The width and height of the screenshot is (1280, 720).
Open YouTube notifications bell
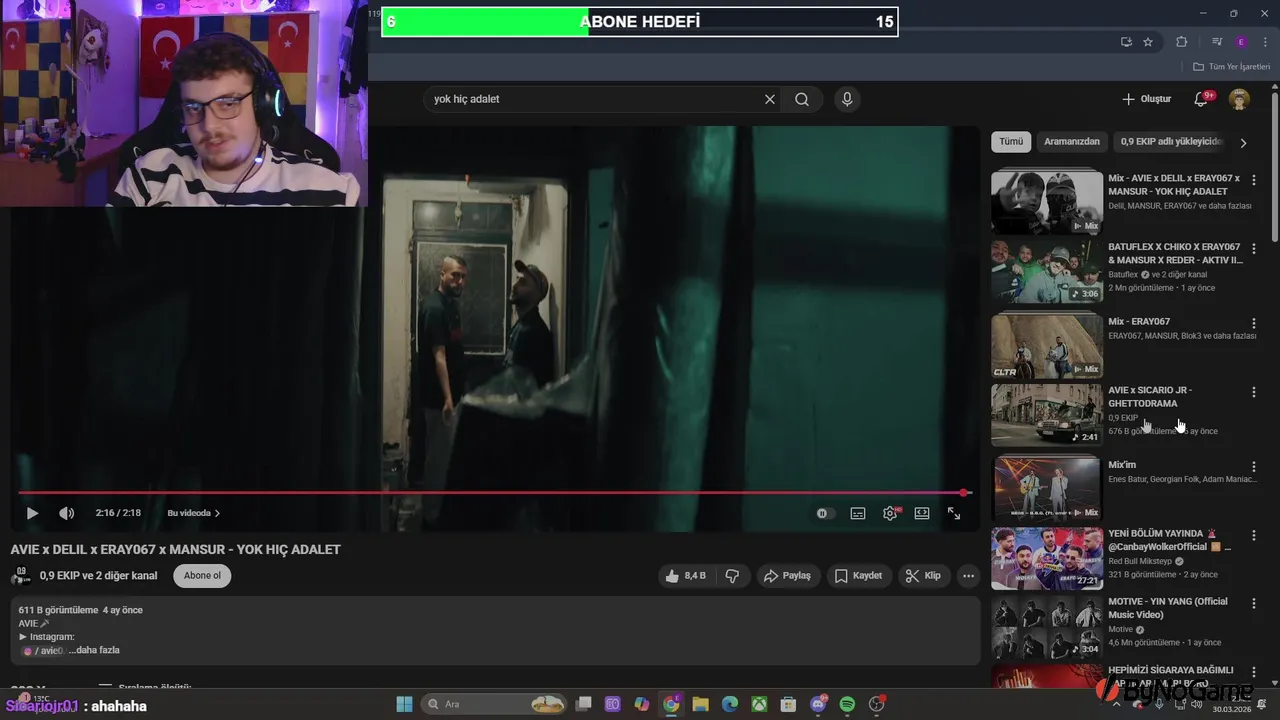tap(1202, 99)
